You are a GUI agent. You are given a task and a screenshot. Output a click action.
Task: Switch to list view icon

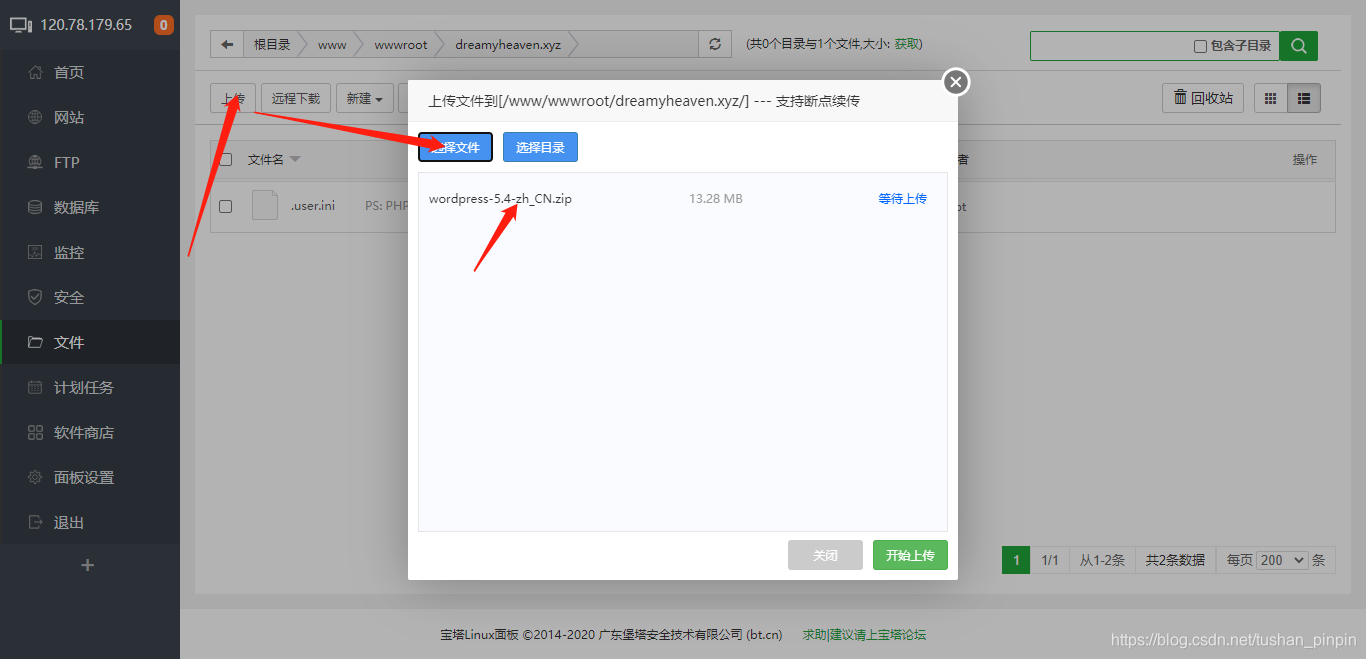click(x=1304, y=98)
